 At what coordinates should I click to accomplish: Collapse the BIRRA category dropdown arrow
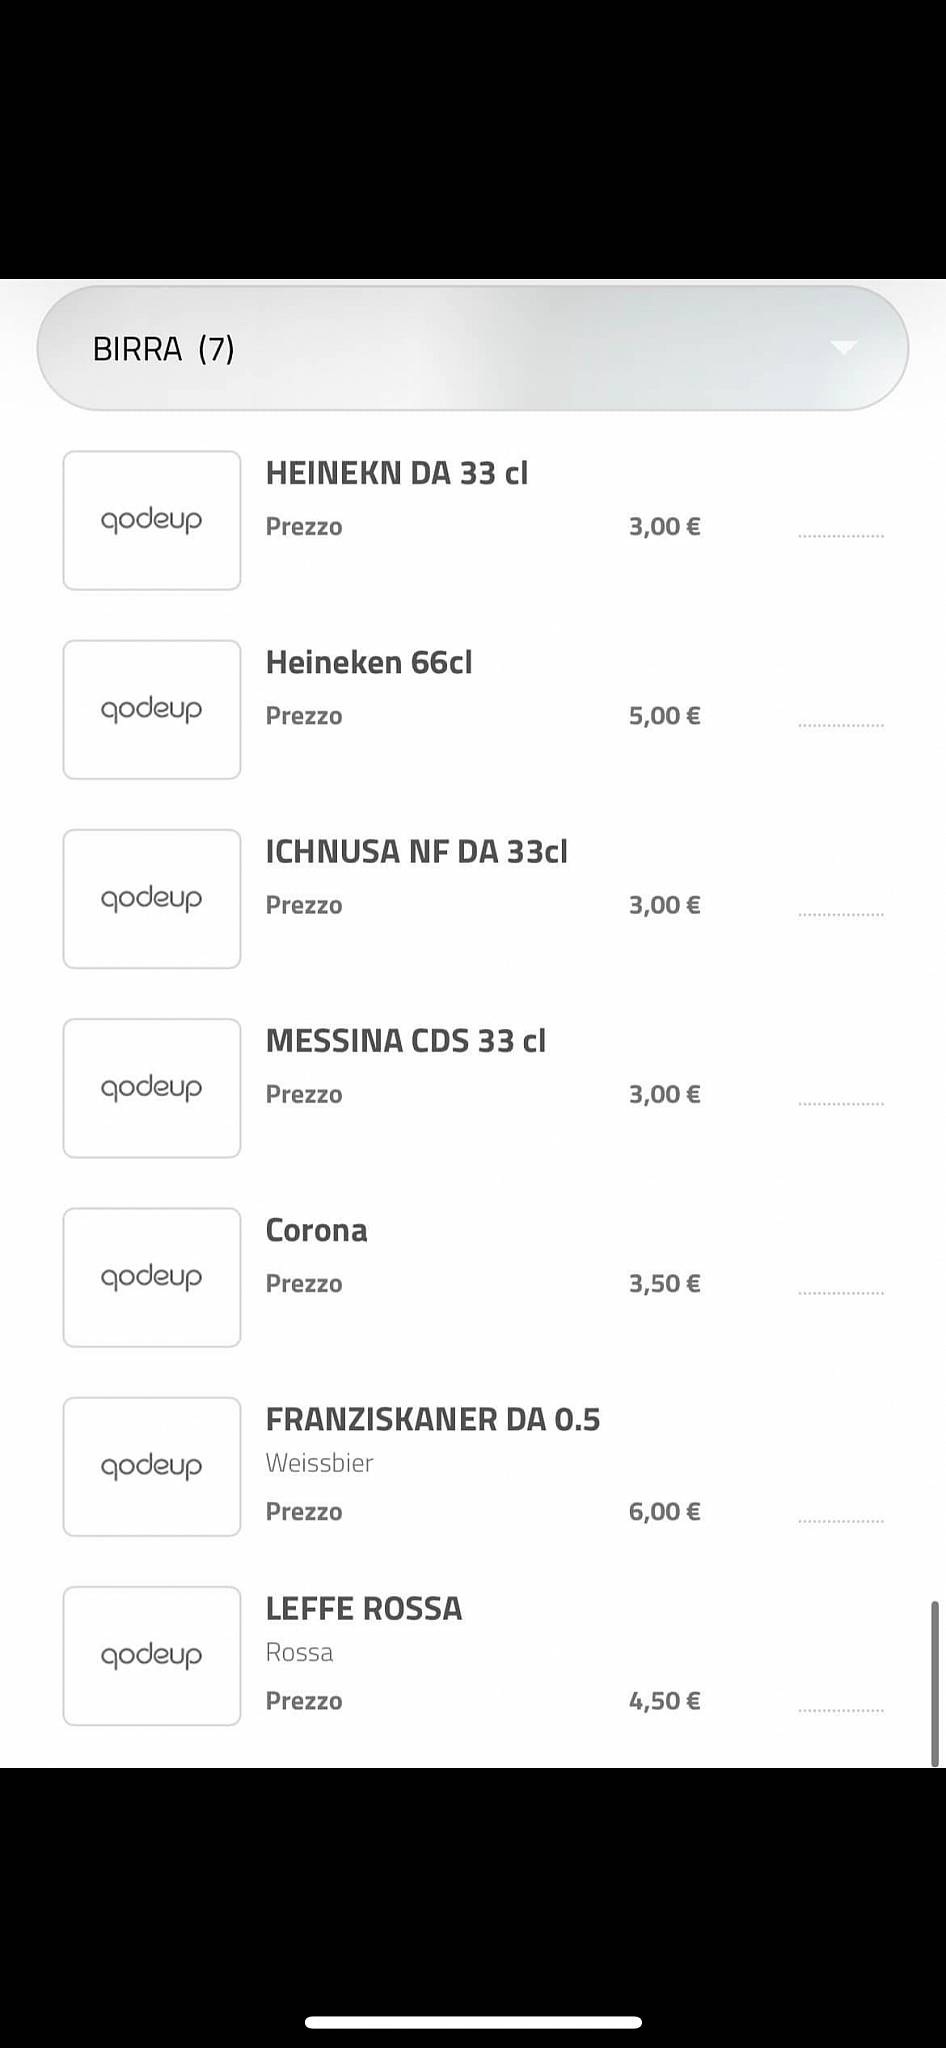click(x=843, y=348)
